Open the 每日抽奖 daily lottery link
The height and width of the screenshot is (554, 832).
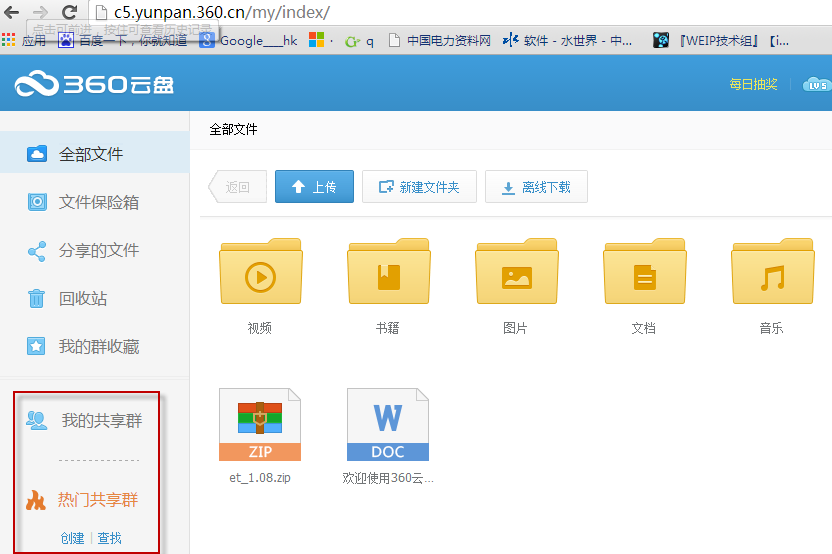pyautogui.click(x=753, y=84)
